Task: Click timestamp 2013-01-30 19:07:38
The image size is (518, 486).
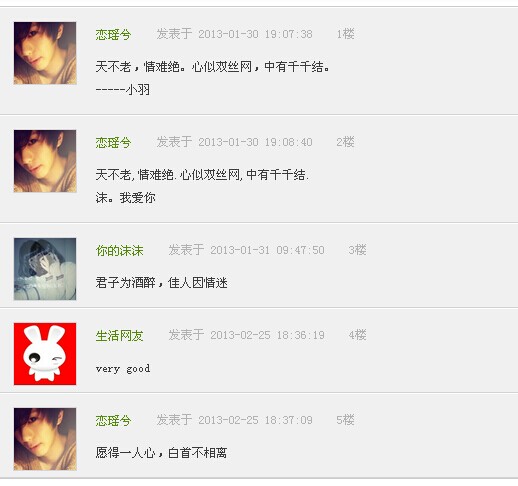Action: click(255, 34)
